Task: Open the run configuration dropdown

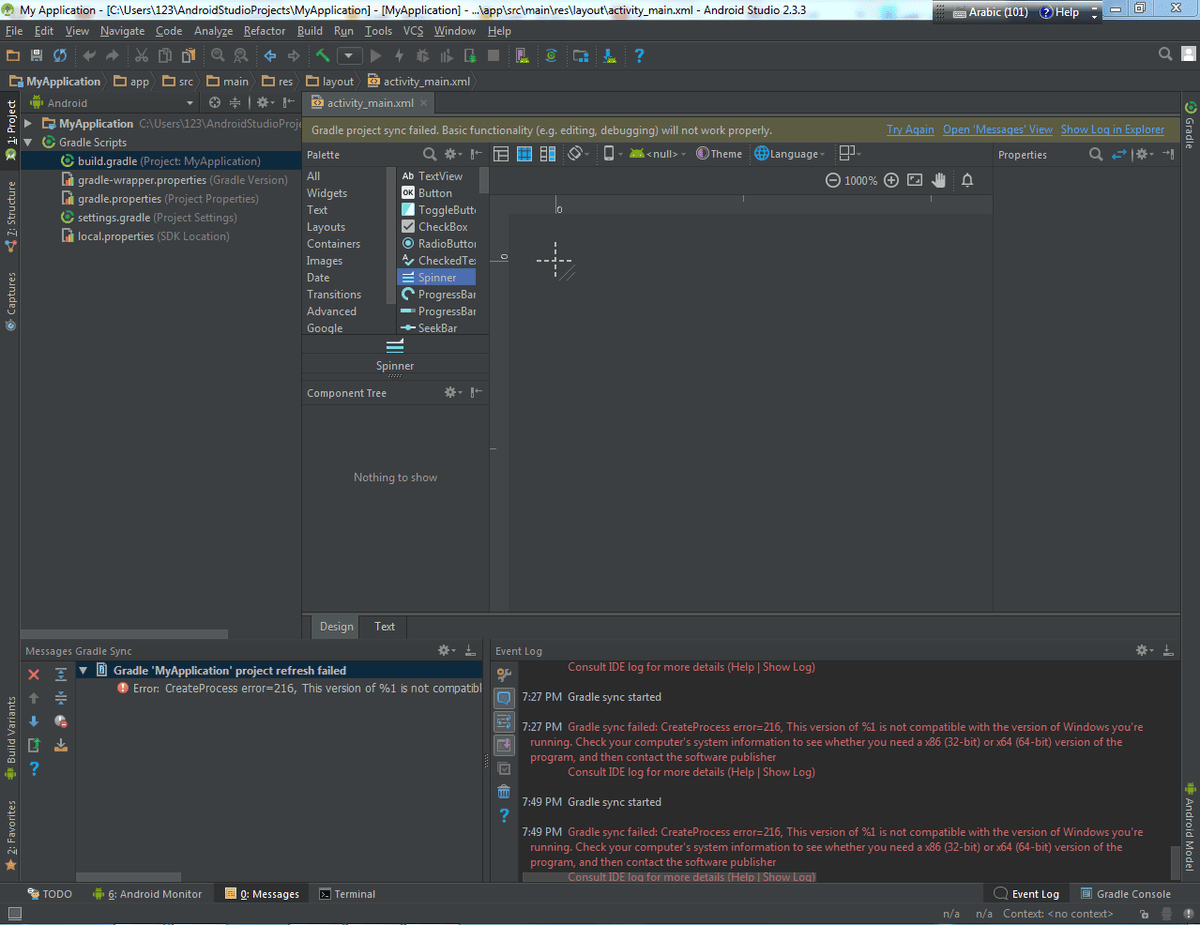Action: pyautogui.click(x=349, y=56)
